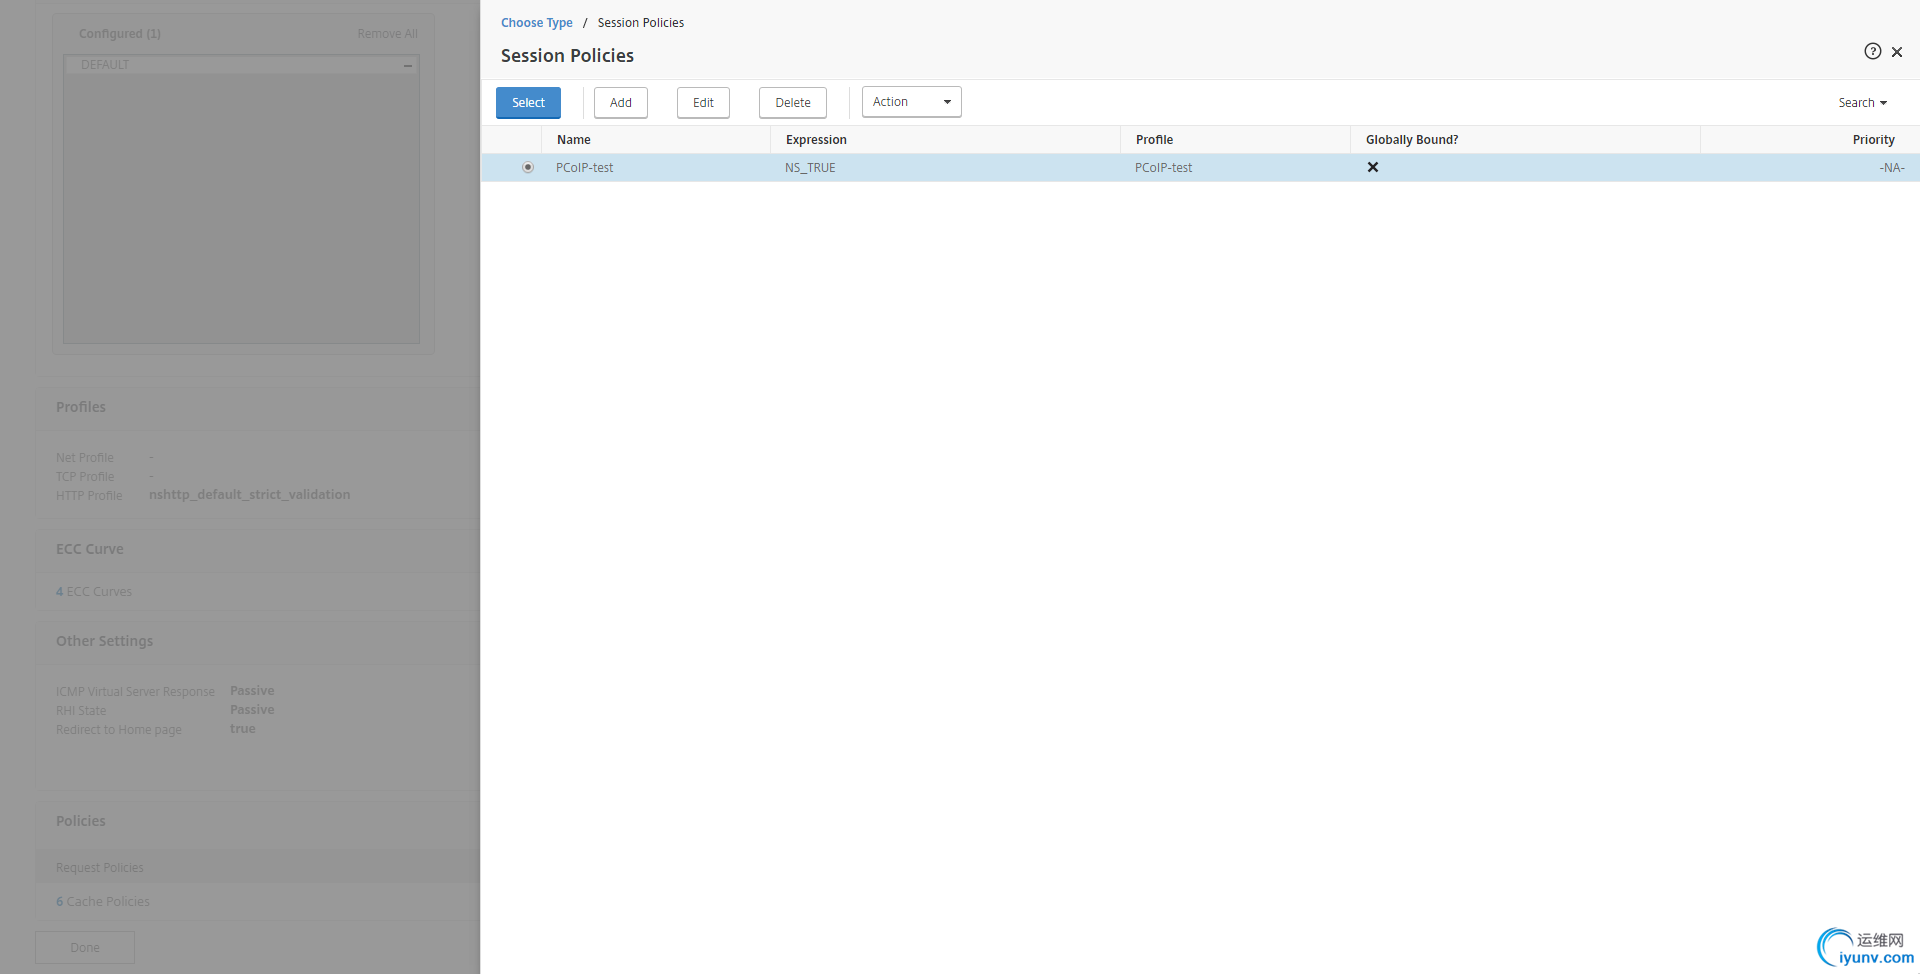Click the NS_TRUE expression cell
Image resolution: width=1920 pixels, height=974 pixels.
tap(810, 168)
